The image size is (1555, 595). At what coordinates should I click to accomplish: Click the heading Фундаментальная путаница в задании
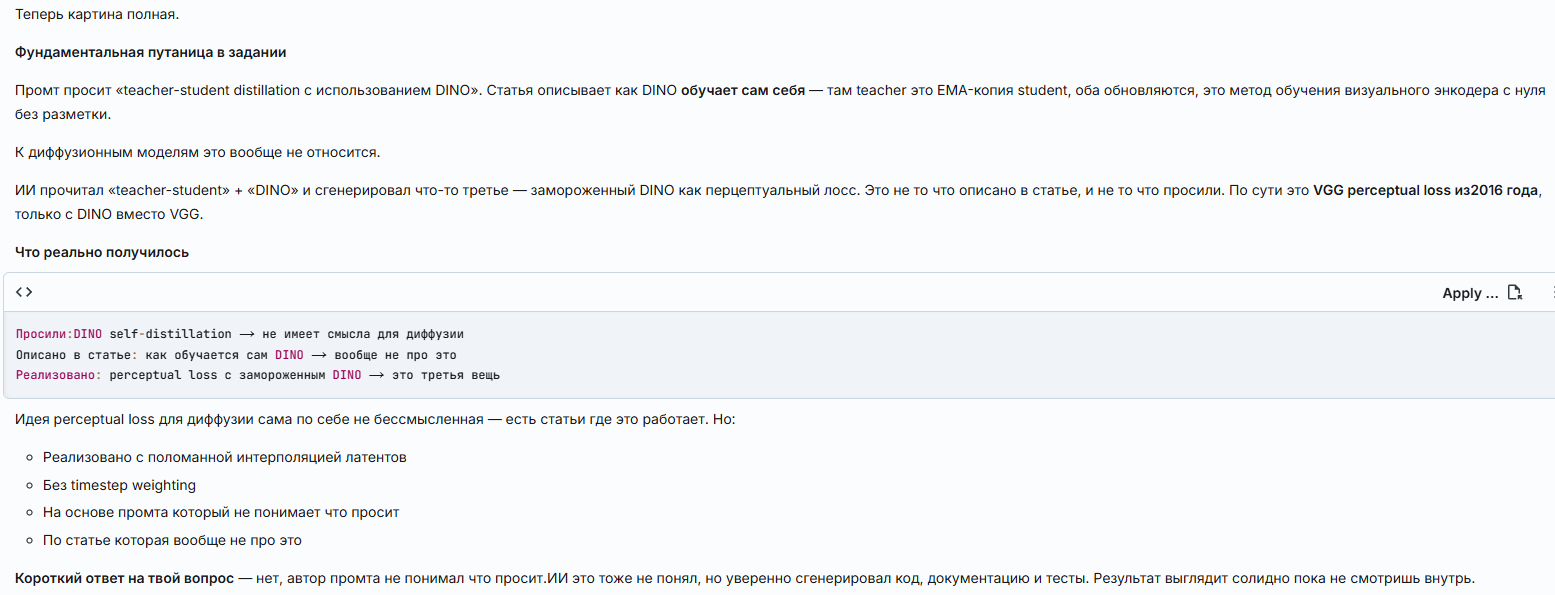click(x=157, y=52)
